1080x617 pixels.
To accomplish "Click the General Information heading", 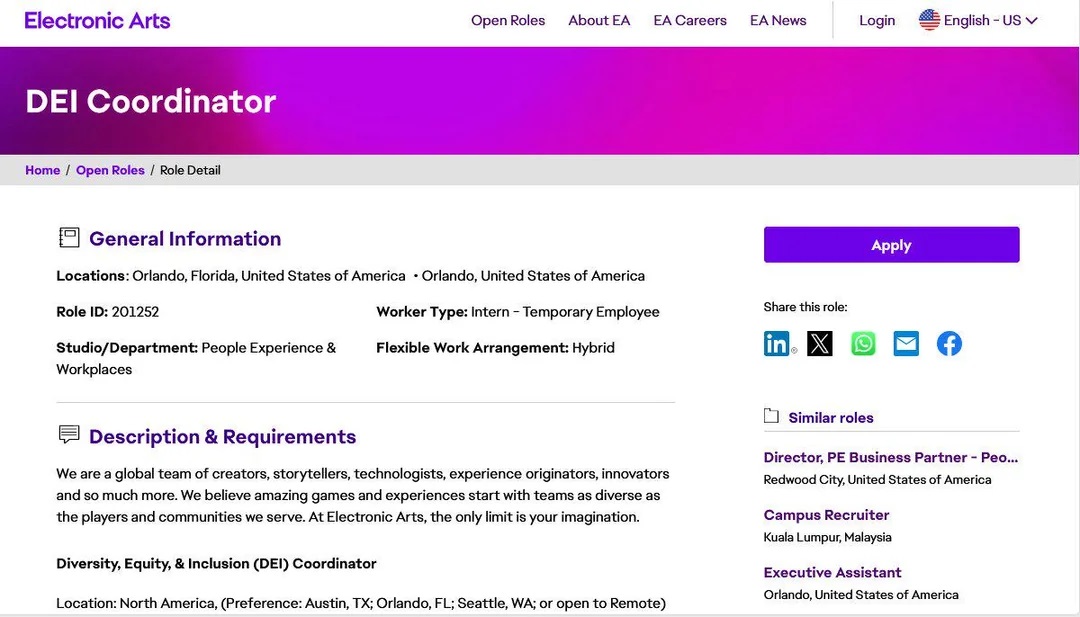I will tap(185, 238).
